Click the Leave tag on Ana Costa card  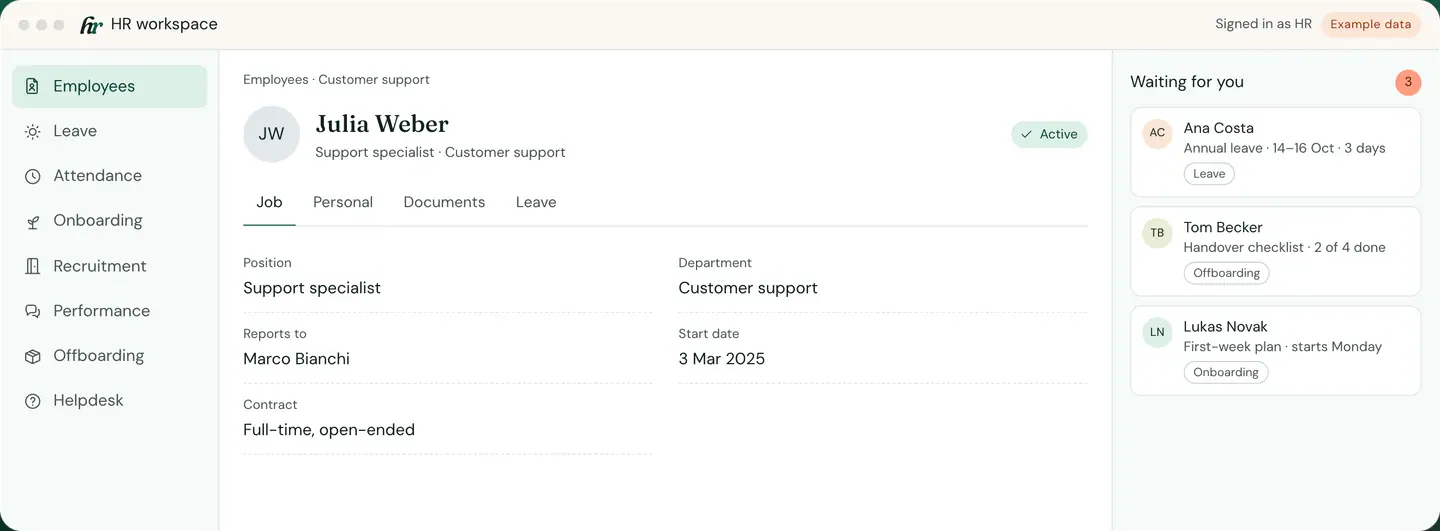1209,174
